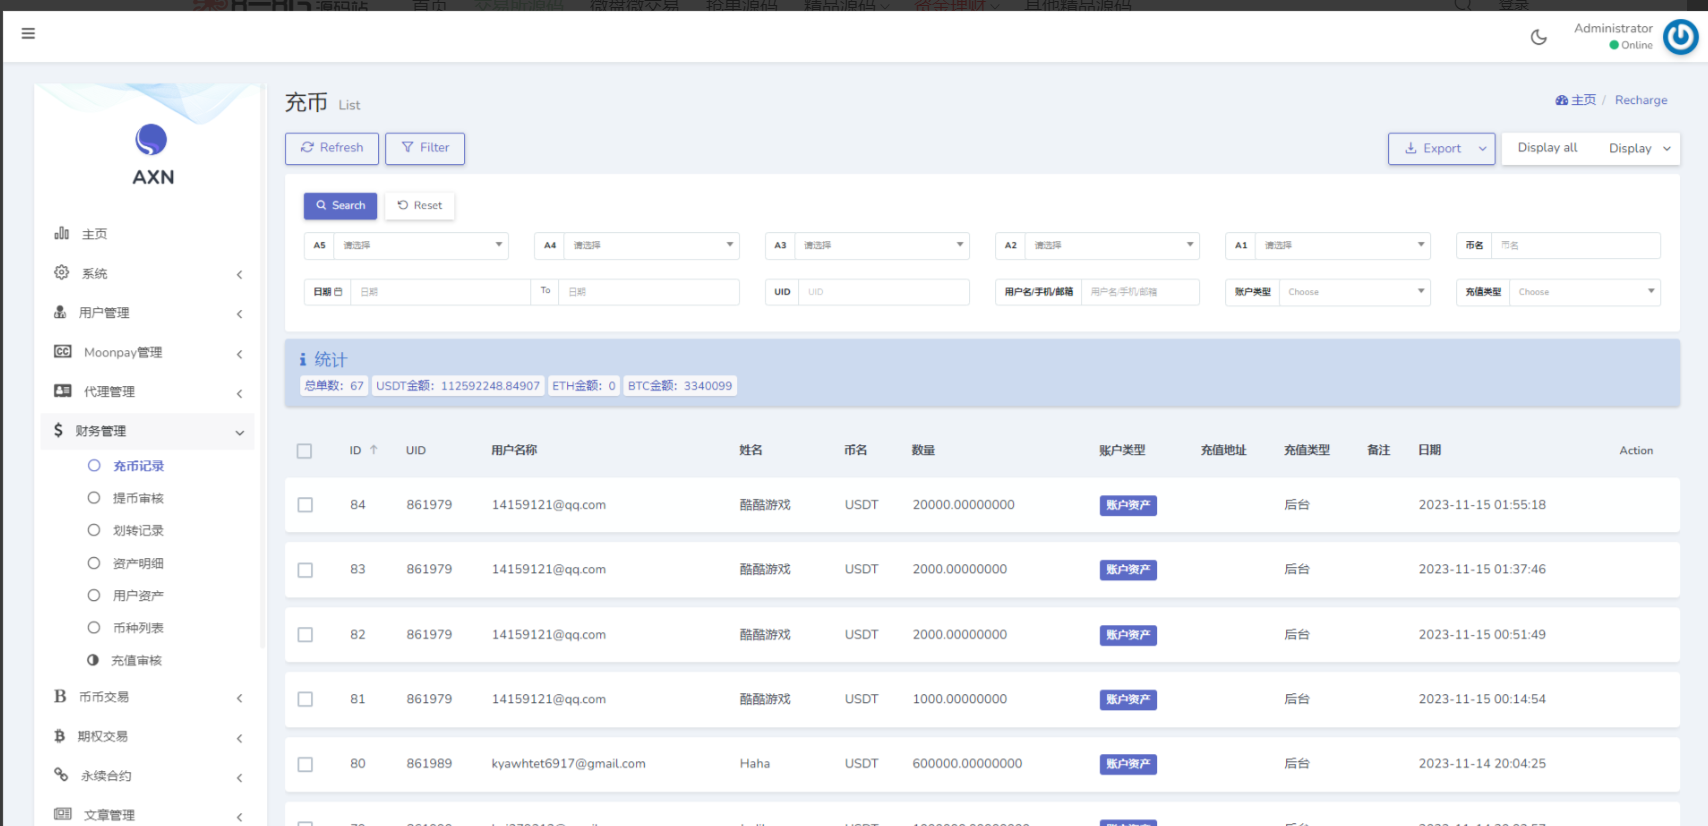Click 账户资产 badge in row 83

1128,570
